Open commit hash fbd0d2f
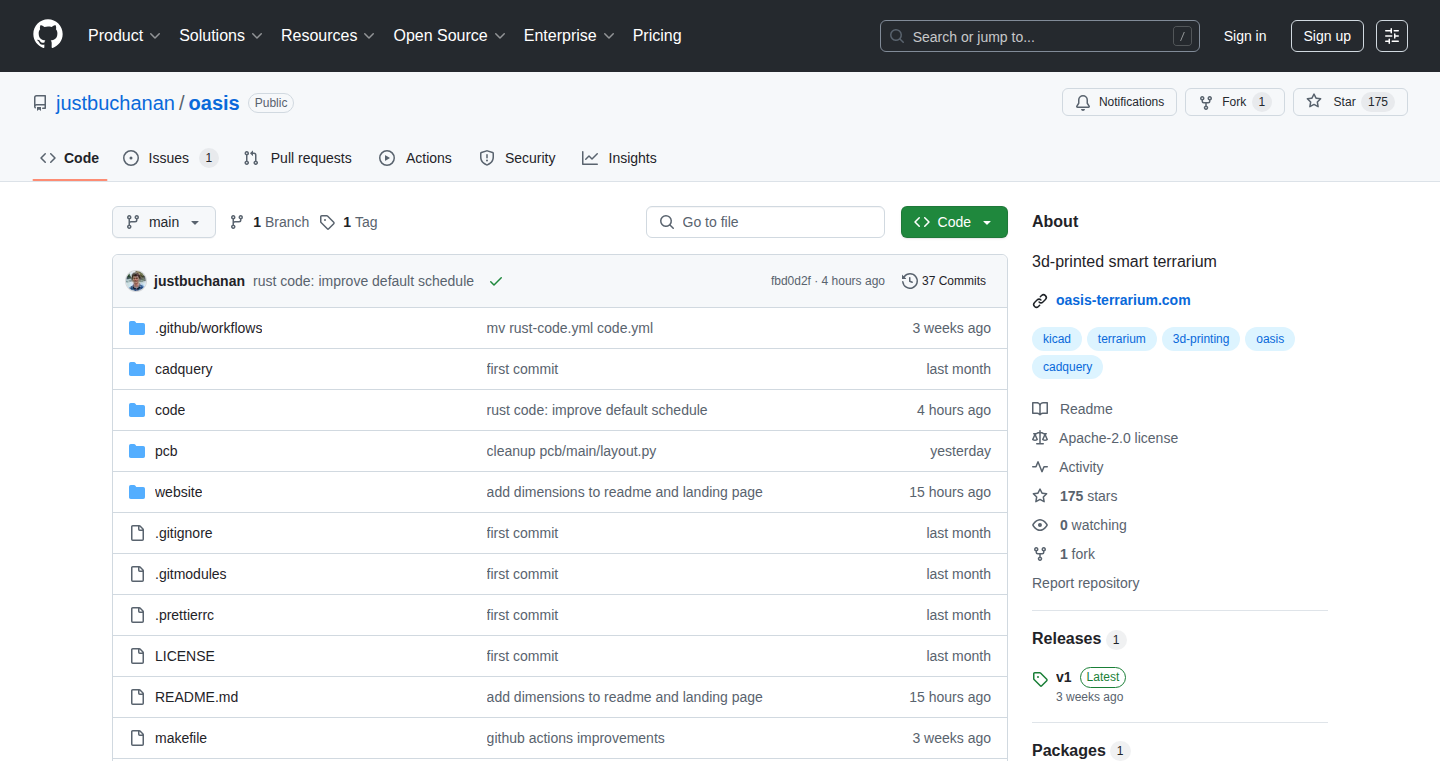Viewport: 1440px width, 761px height. (791, 281)
